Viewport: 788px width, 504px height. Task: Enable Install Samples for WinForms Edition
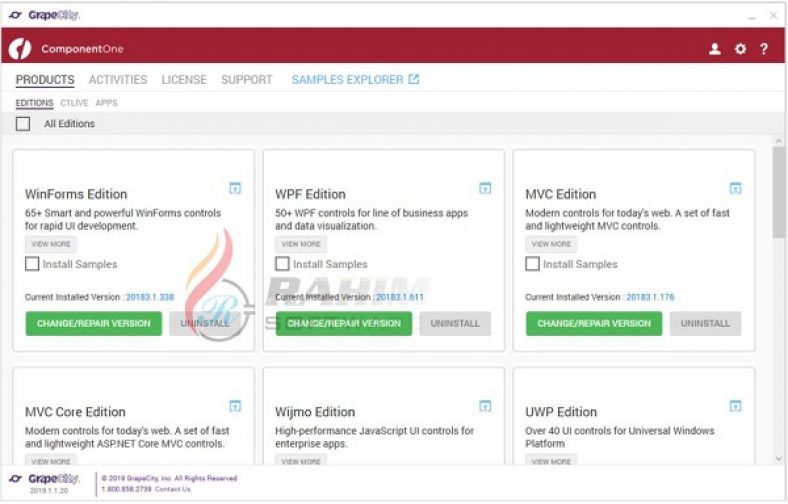32,264
